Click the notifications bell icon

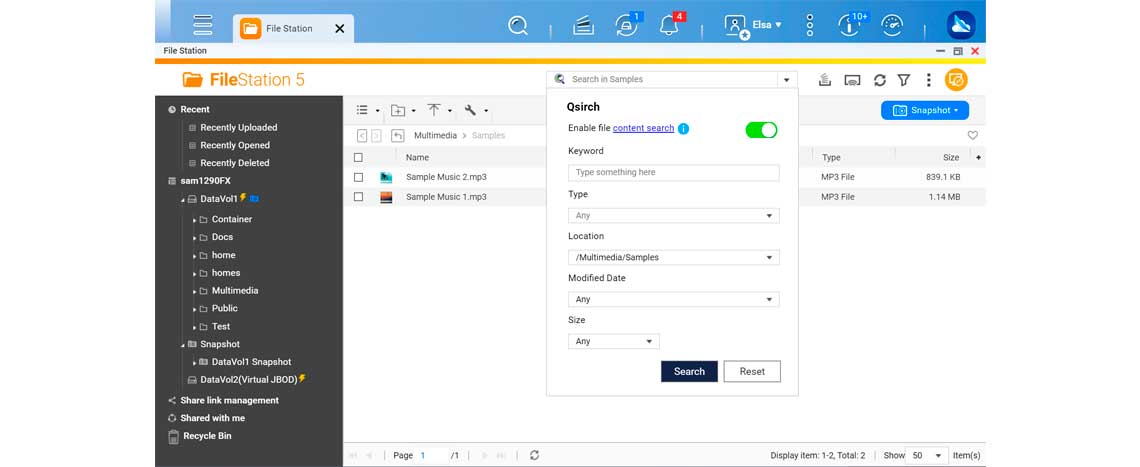(x=669, y=26)
